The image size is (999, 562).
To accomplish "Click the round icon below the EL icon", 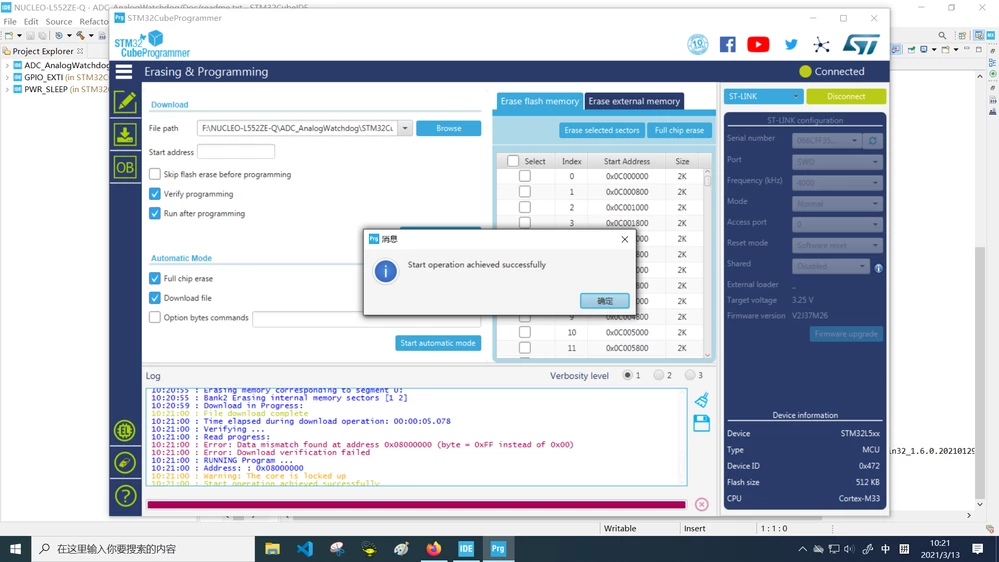I will click(125, 463).
